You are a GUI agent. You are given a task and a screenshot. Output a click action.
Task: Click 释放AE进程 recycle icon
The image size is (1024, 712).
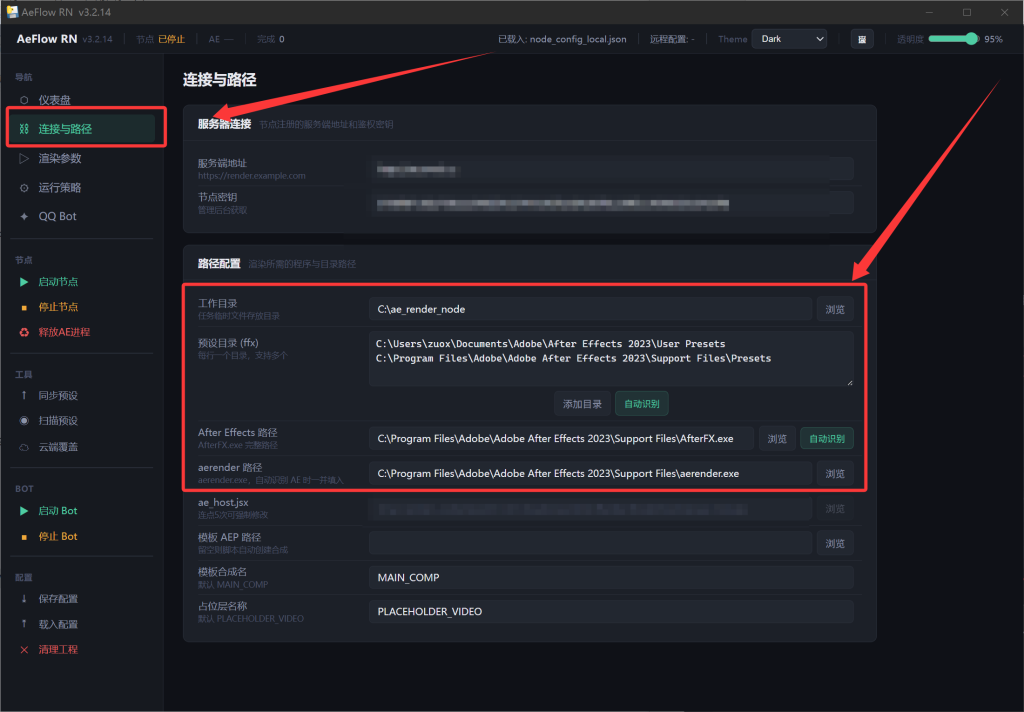(24, 332)
